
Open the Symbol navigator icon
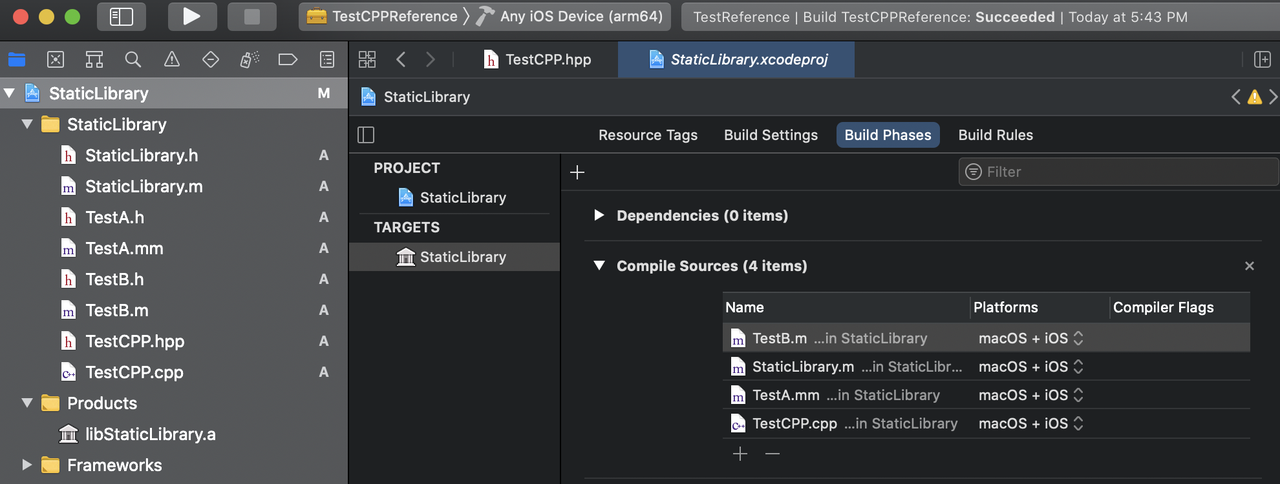94,60
